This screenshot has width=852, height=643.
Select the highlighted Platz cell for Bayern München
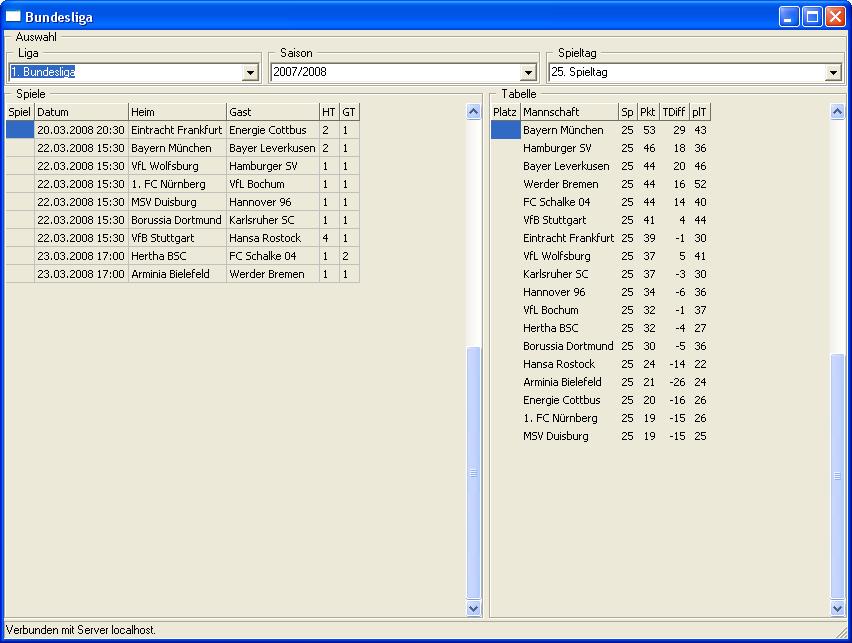[x=505, y=130]
